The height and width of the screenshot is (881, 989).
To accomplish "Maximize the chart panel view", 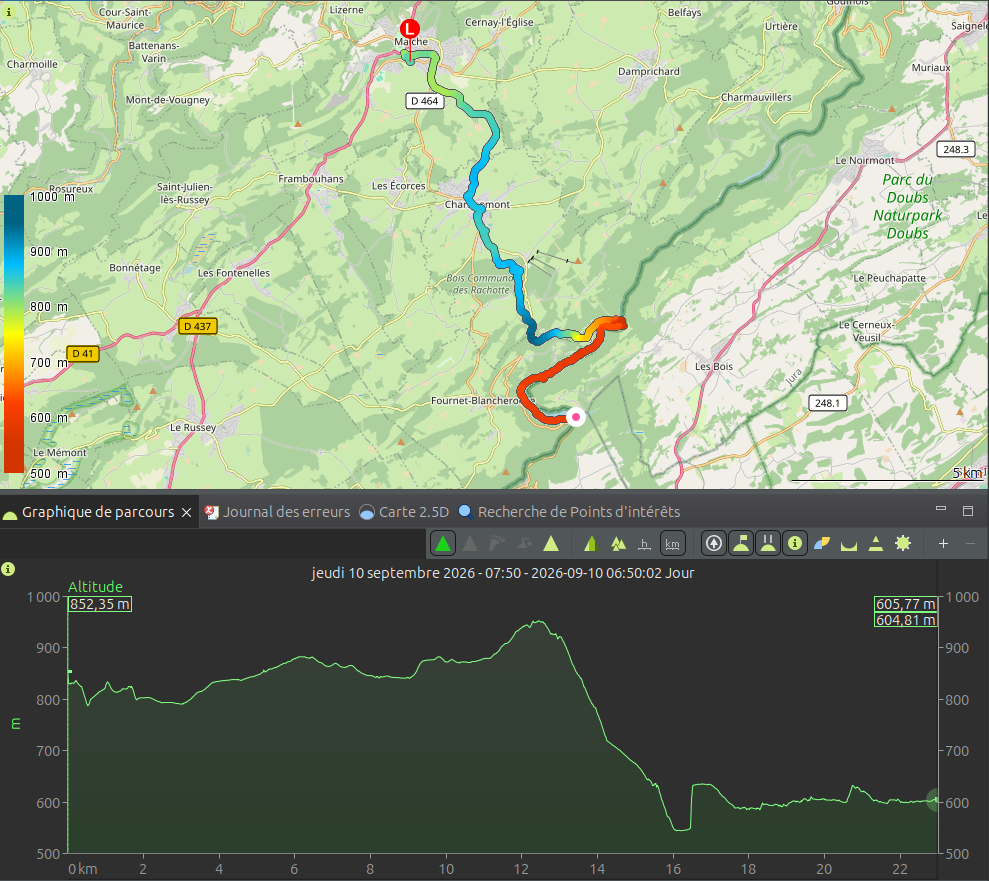I will [968, 511].
